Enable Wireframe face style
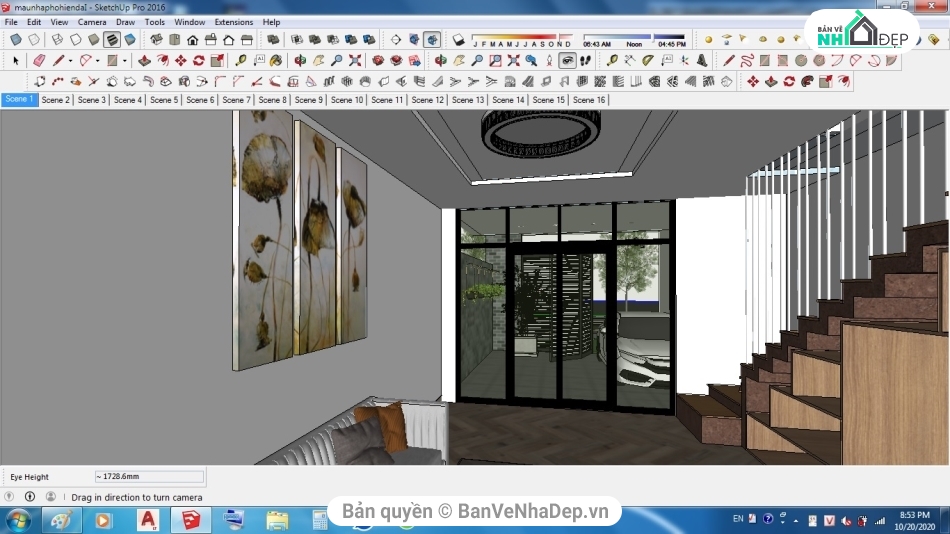The height and width of the screenshot is (534, 950). (x=57, y=40)
